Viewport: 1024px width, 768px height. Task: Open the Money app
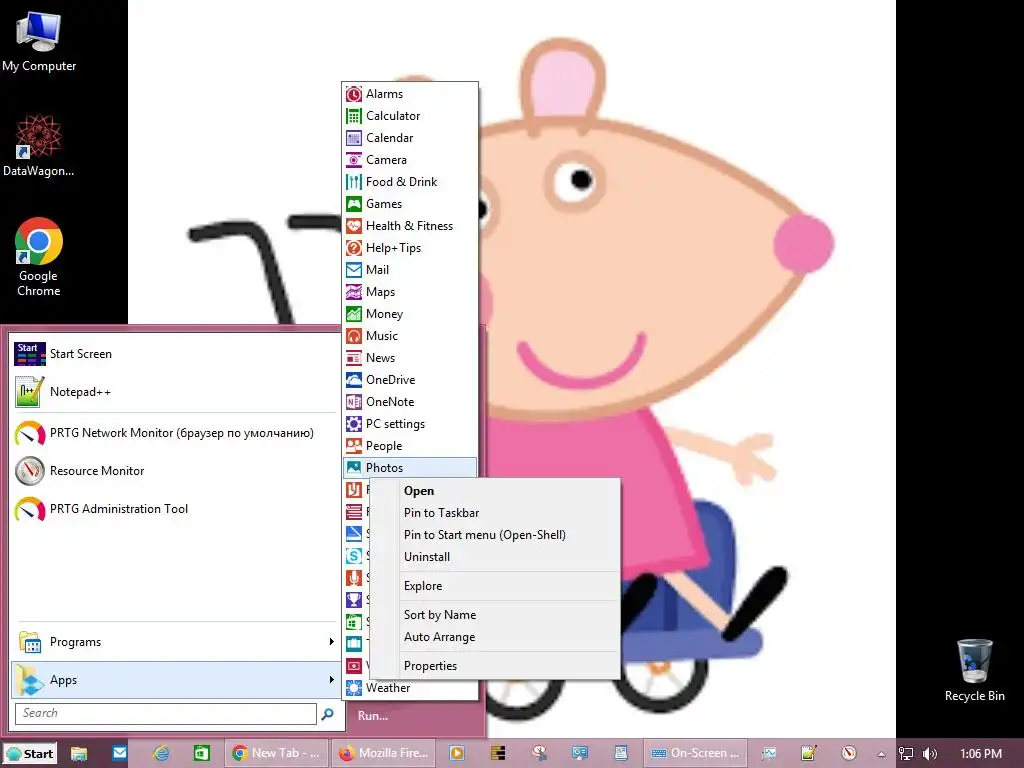coord(409,314)
